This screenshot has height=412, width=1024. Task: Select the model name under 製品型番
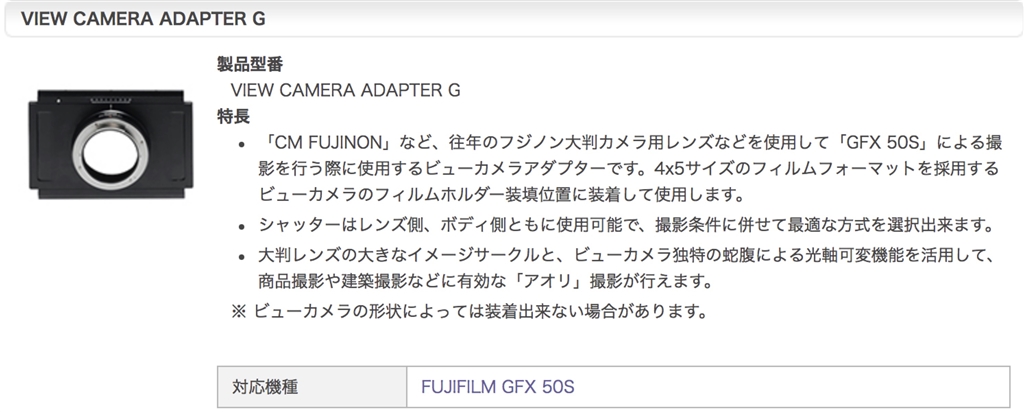point(345,90)
